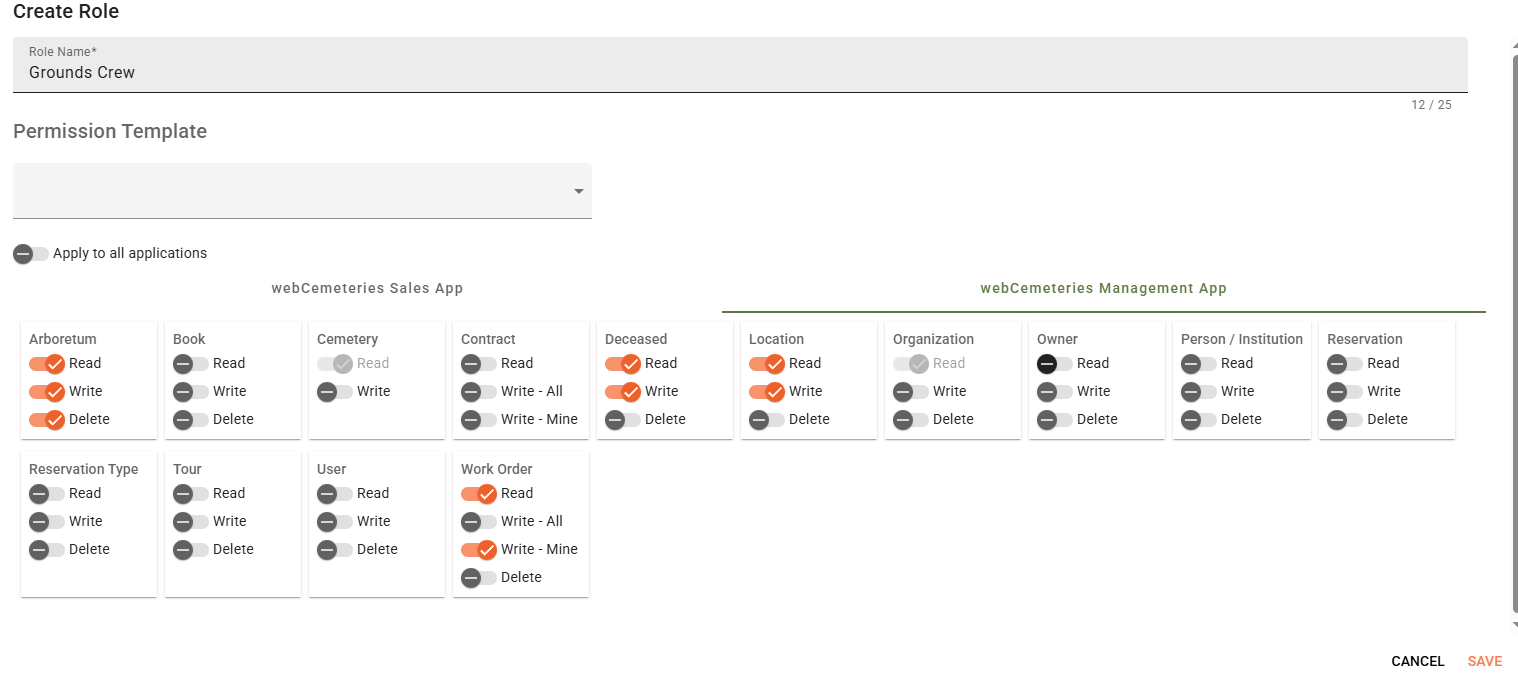Viewport: 1518px width, 680px height.
Task: Enable Contract Write - All toggle
Action: click(478, 392)
